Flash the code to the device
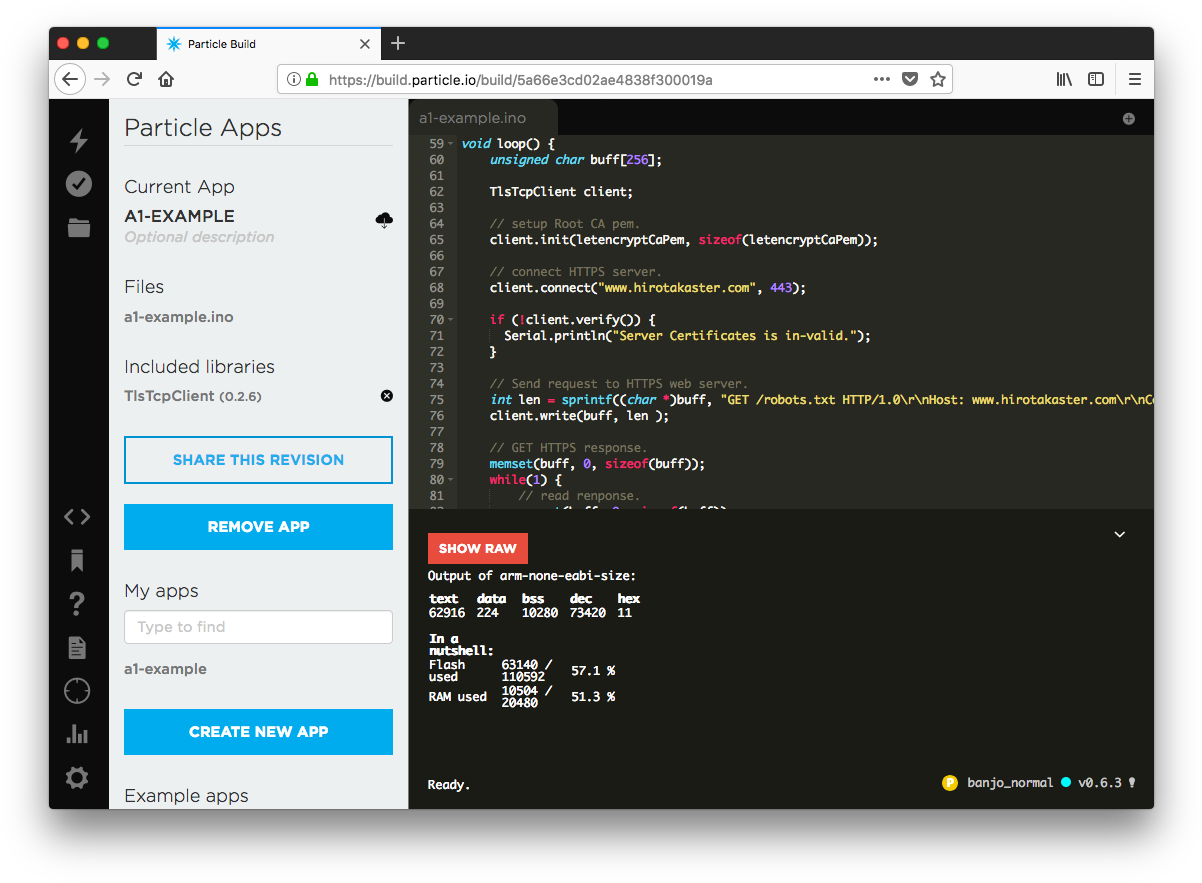This screenshot has height=883, width=1202. point(78,141)
